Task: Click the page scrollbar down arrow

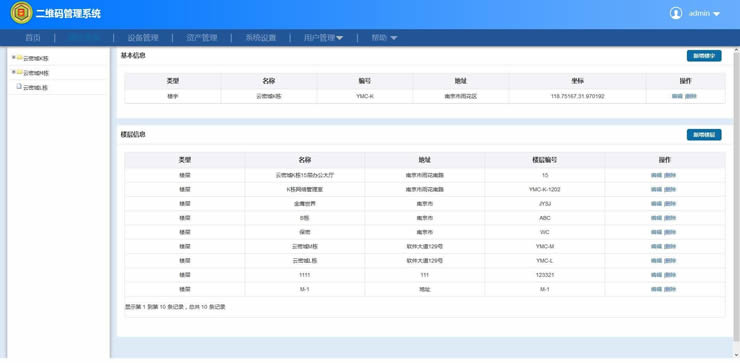Action: click(x=736, y=355)
